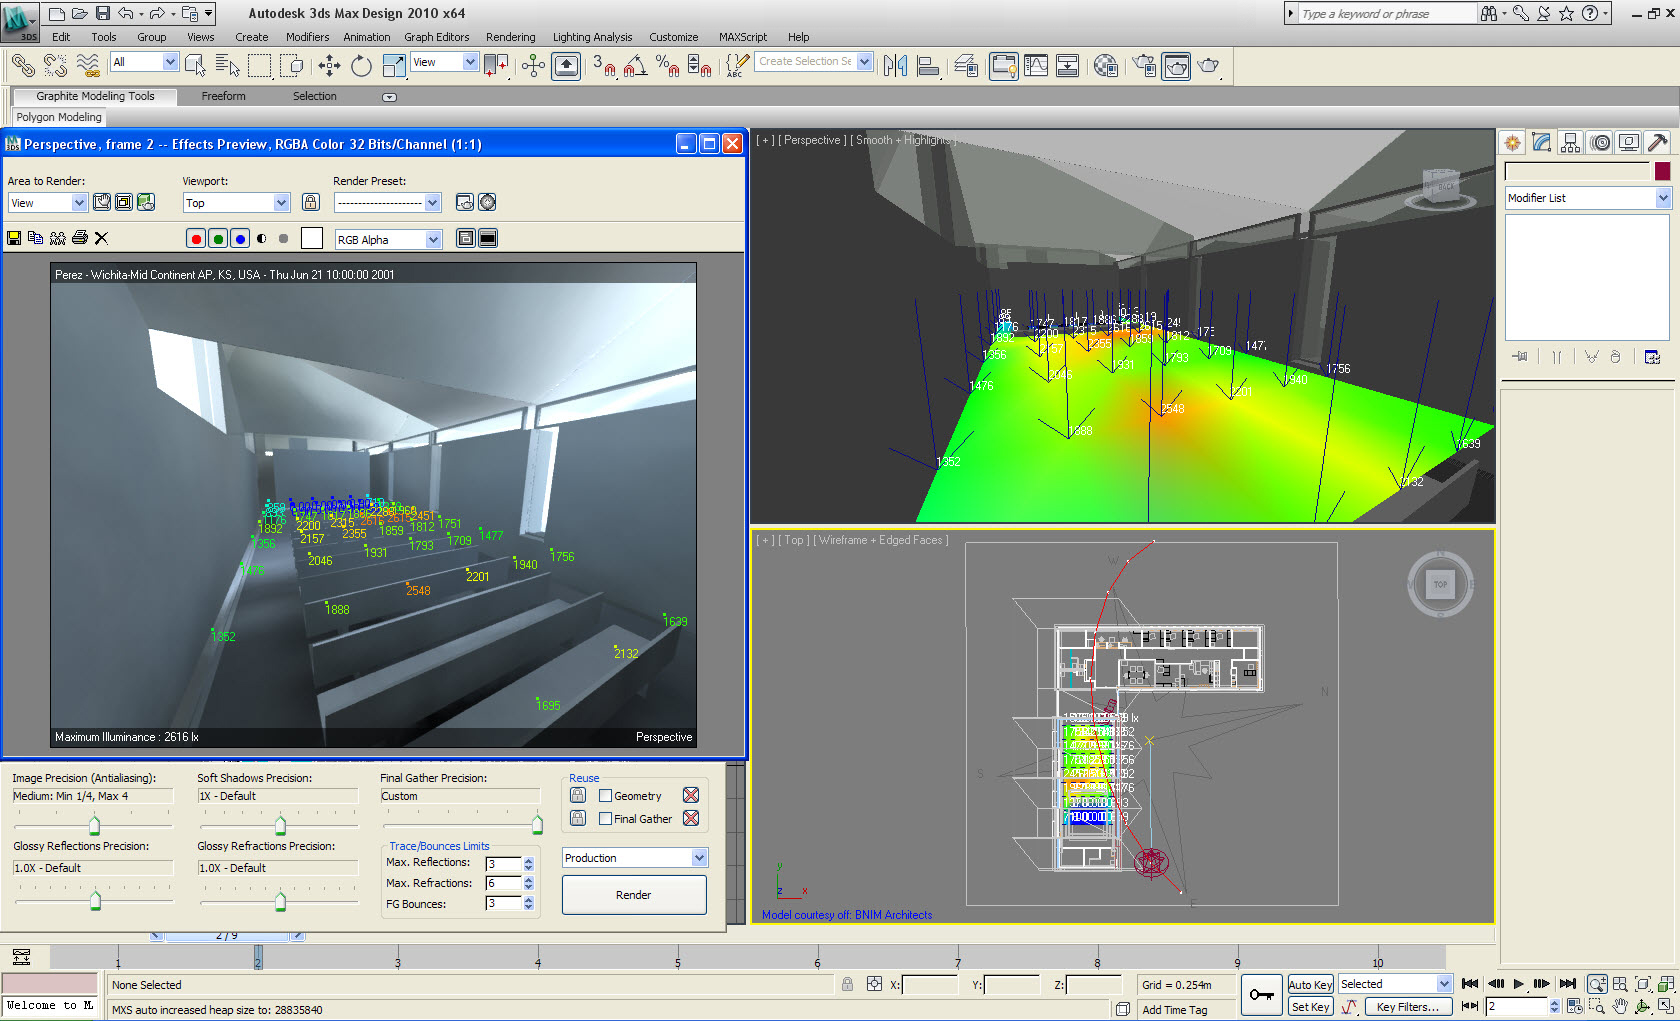1680x1021 pixels.
Task: Switch to the Freeform ribbon tab
Action: coord(223,96)
